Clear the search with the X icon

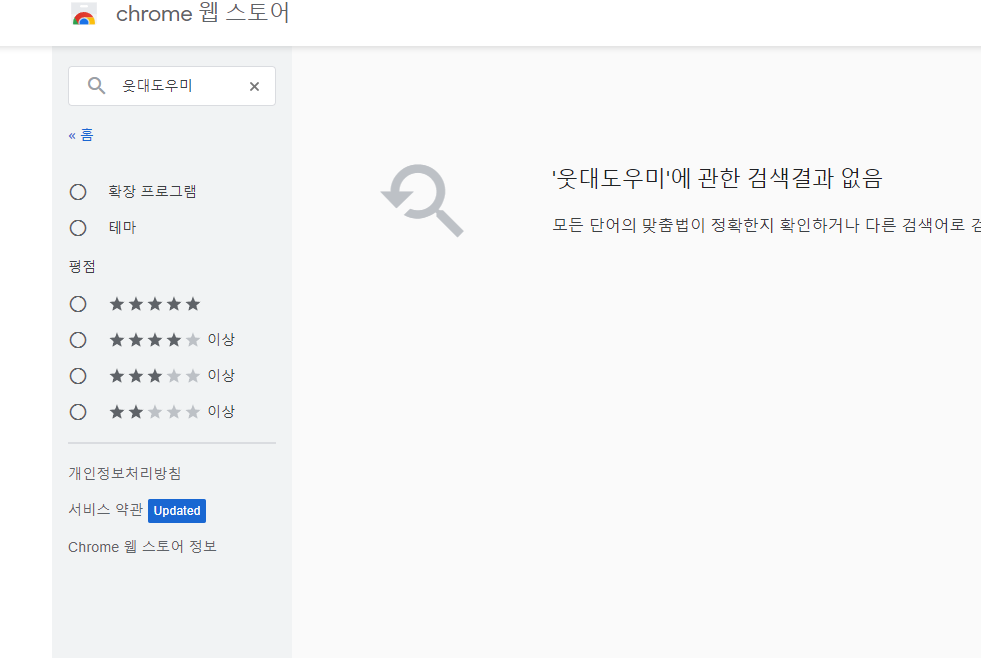click(254, 87)
